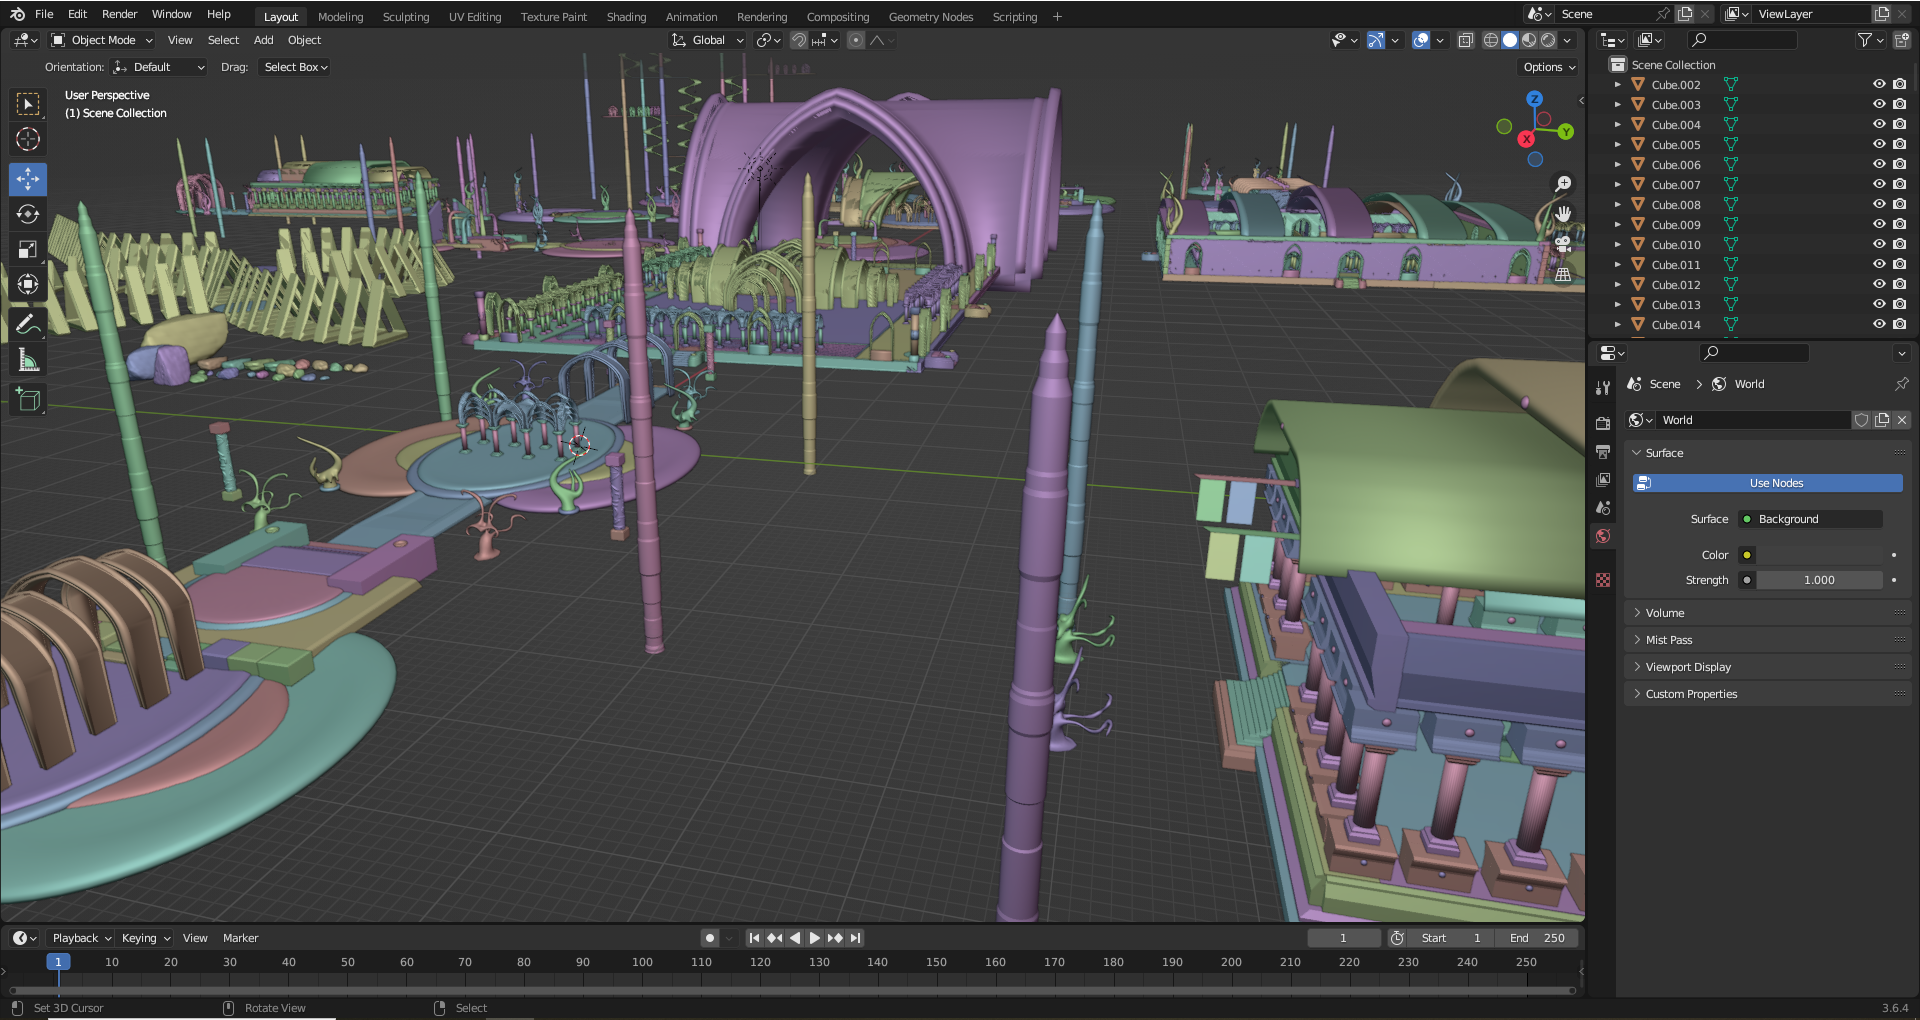Activate the Scale tool
1920x1020 pixels.
tap(28, 249)
